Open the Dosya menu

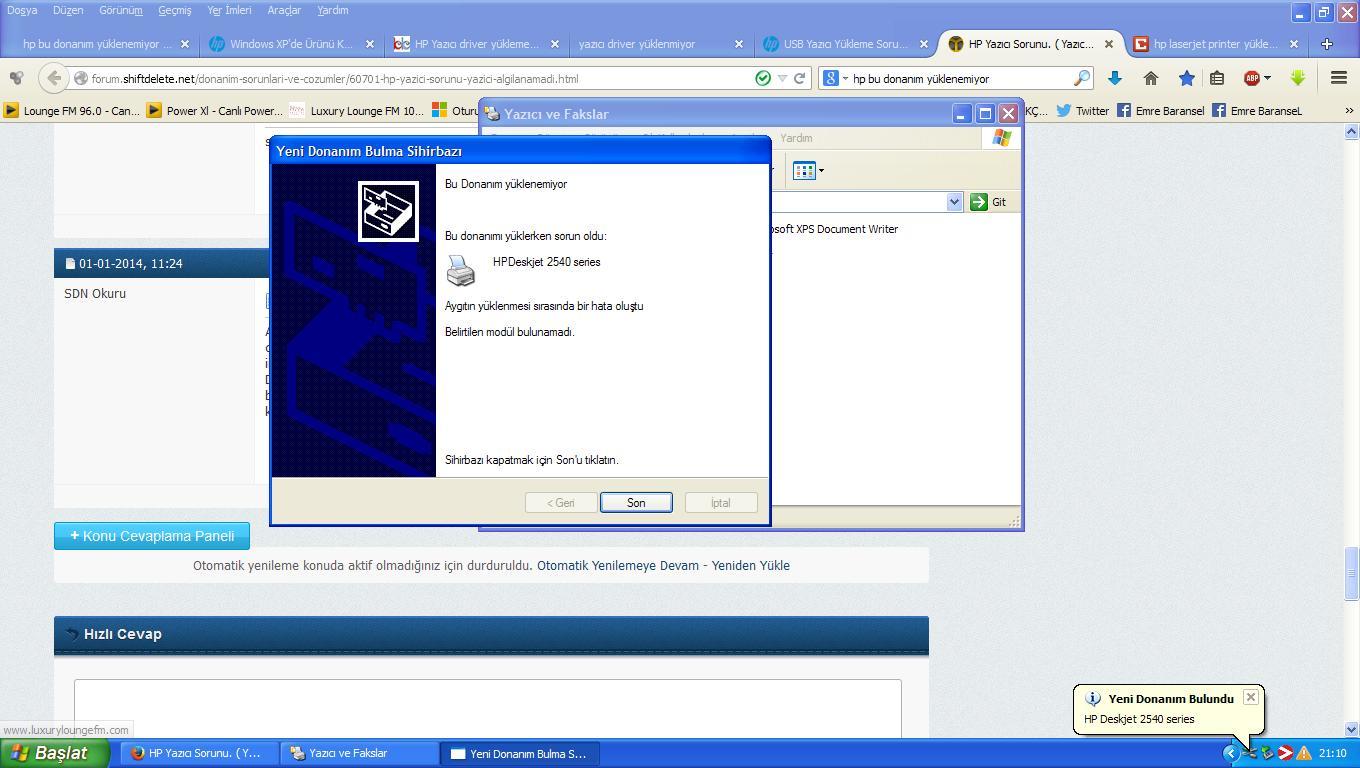(22, 10)
